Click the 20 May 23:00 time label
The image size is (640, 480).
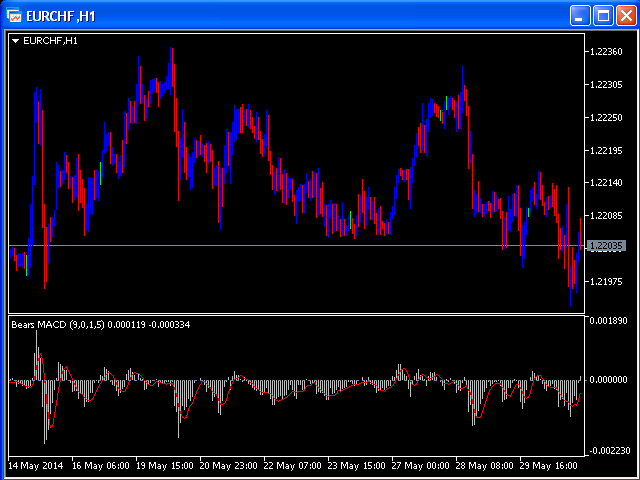[229, 466]
